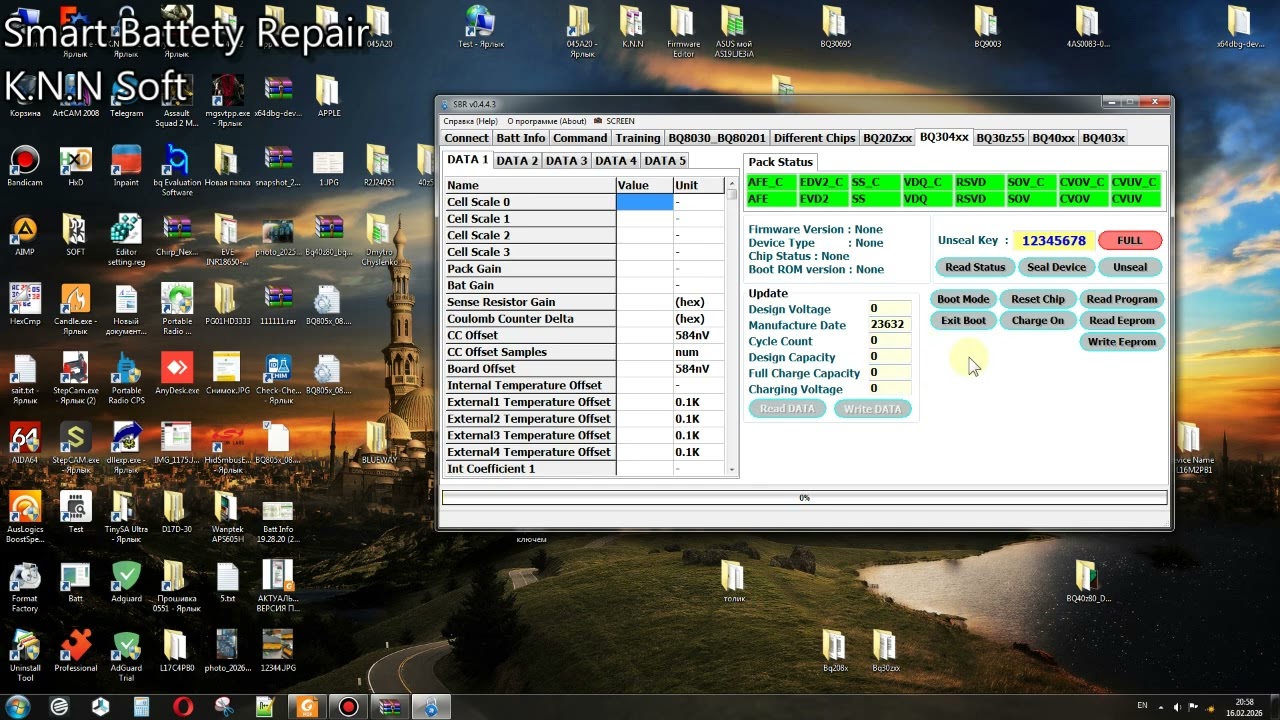Click the Write Eeprom button

pyautogui.click(x=1122, y=342)
